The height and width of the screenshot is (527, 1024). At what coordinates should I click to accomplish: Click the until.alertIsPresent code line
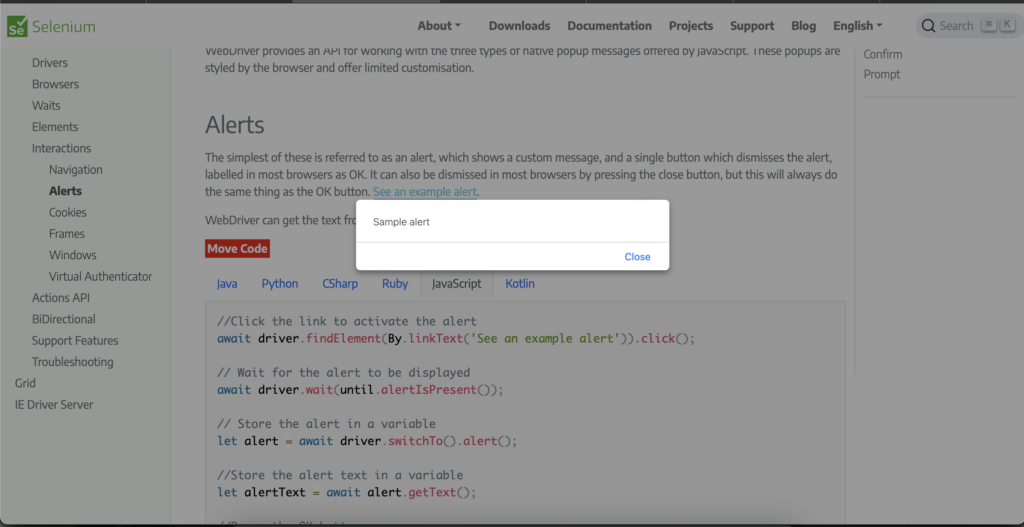pyautogui.click(x=360, y=390)
